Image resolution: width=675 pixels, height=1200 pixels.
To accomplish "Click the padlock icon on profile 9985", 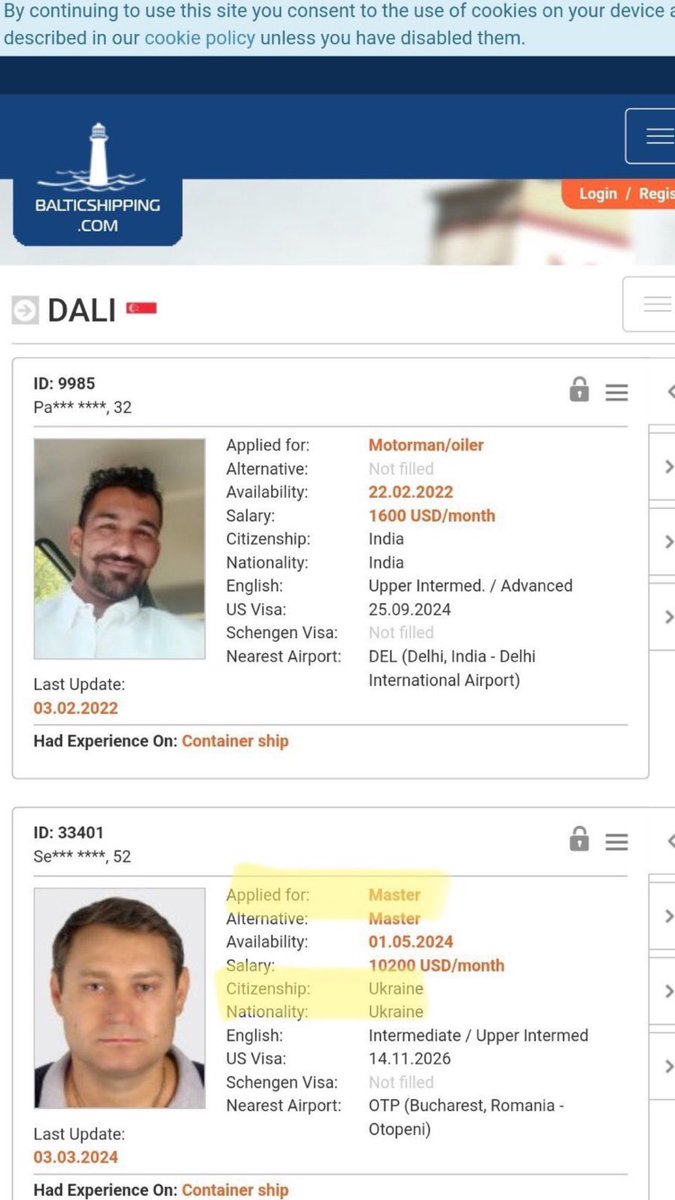I will [x=579, y=390].
